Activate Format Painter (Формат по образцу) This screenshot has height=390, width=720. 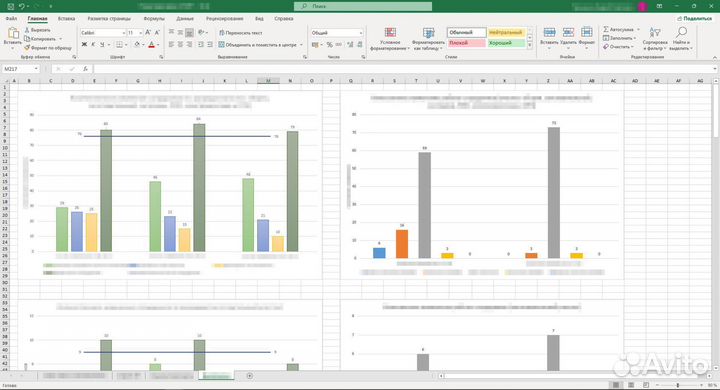[x=48, y=47]
